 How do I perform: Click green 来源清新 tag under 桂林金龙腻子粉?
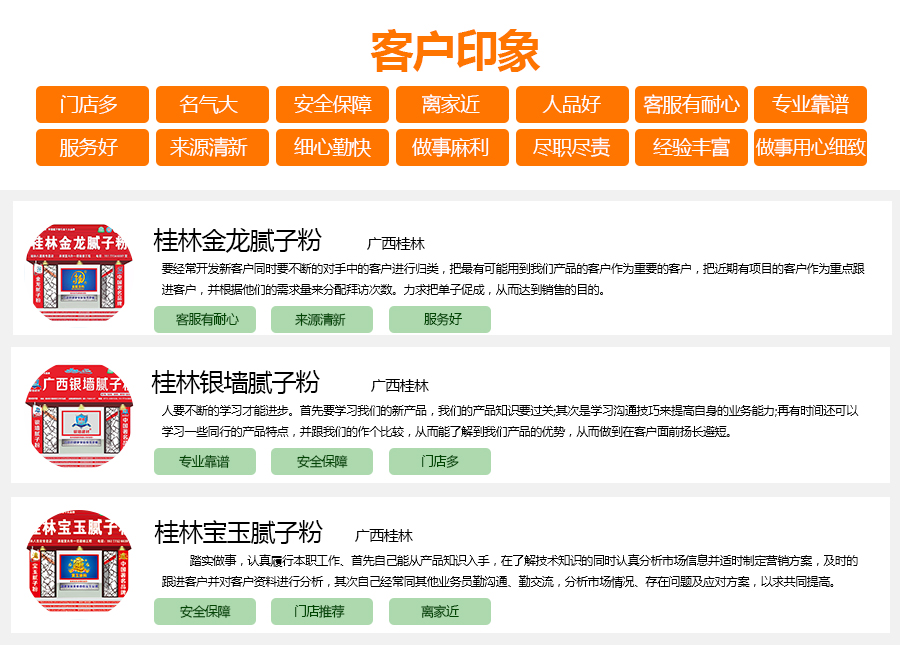322,320
